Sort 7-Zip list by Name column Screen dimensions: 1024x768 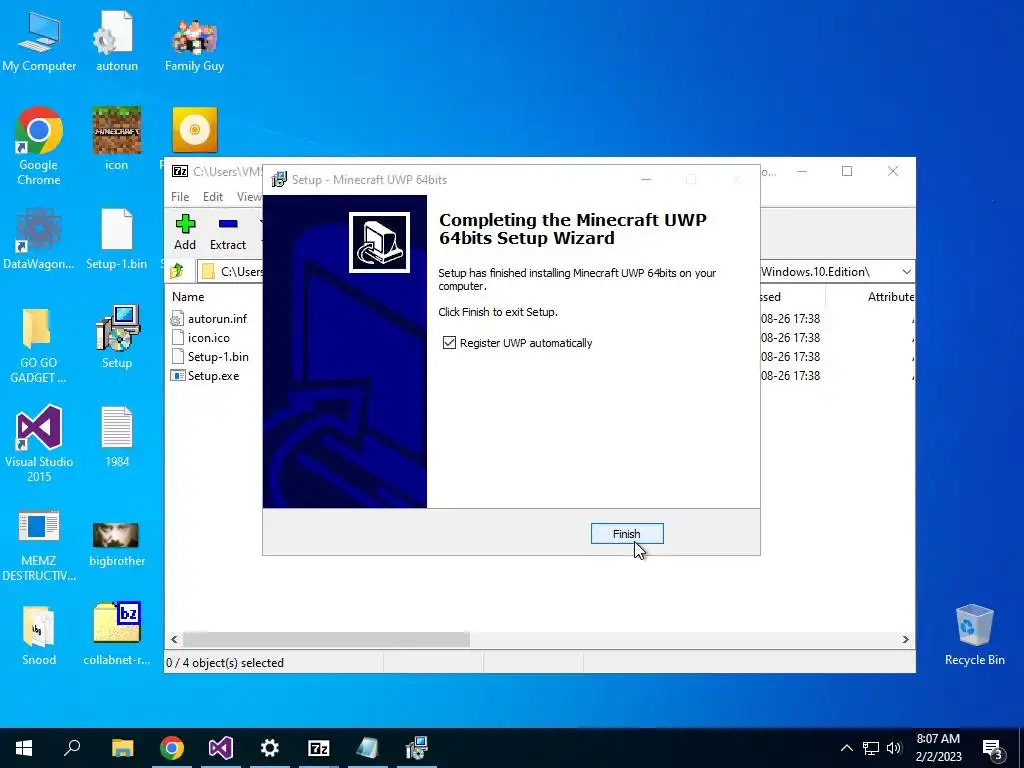point(188,296)
